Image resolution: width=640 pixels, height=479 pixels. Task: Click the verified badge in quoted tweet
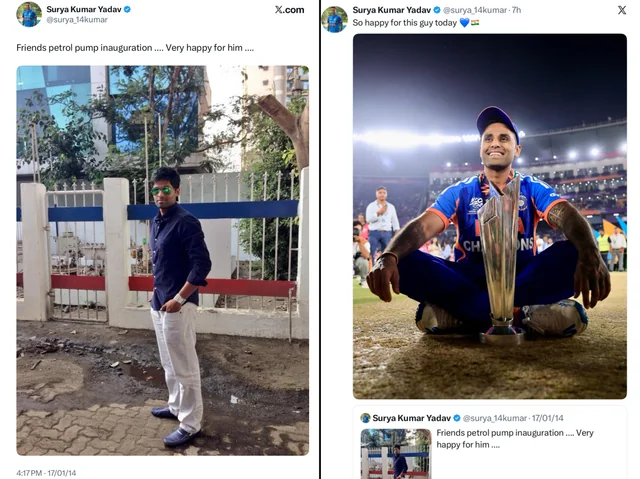pos(458,418)
